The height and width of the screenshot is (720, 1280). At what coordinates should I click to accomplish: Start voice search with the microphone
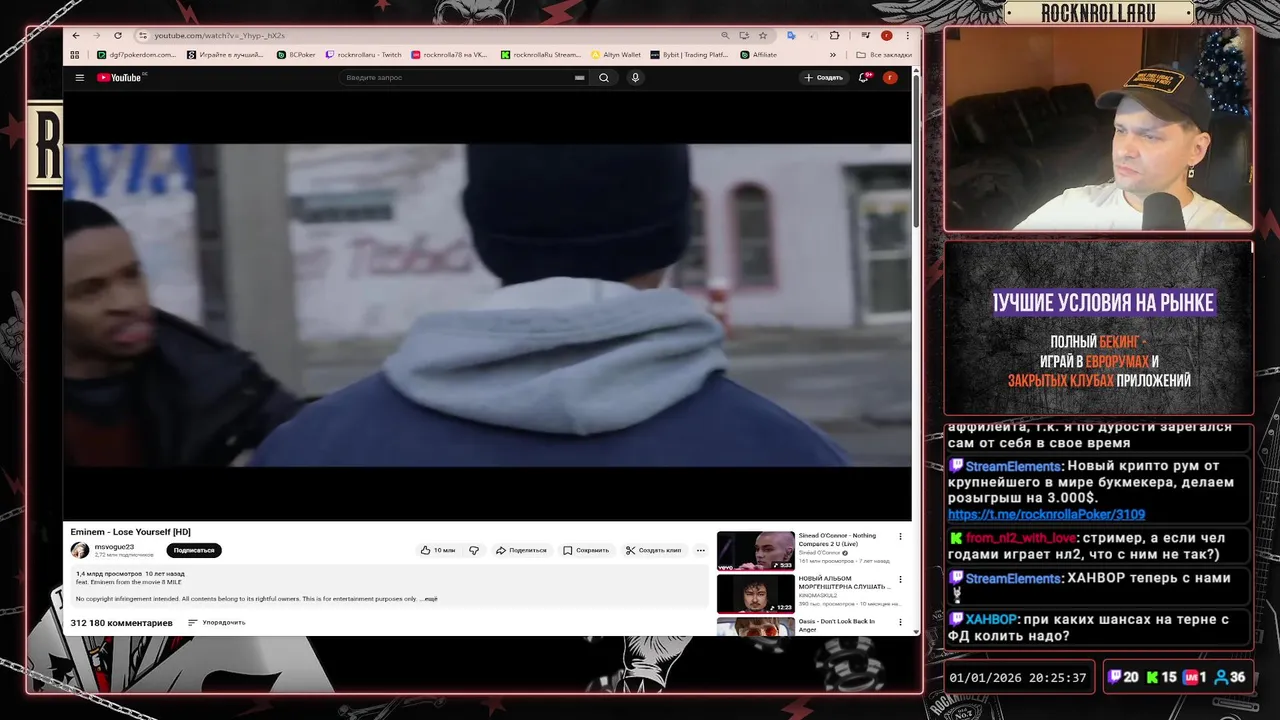635,77
